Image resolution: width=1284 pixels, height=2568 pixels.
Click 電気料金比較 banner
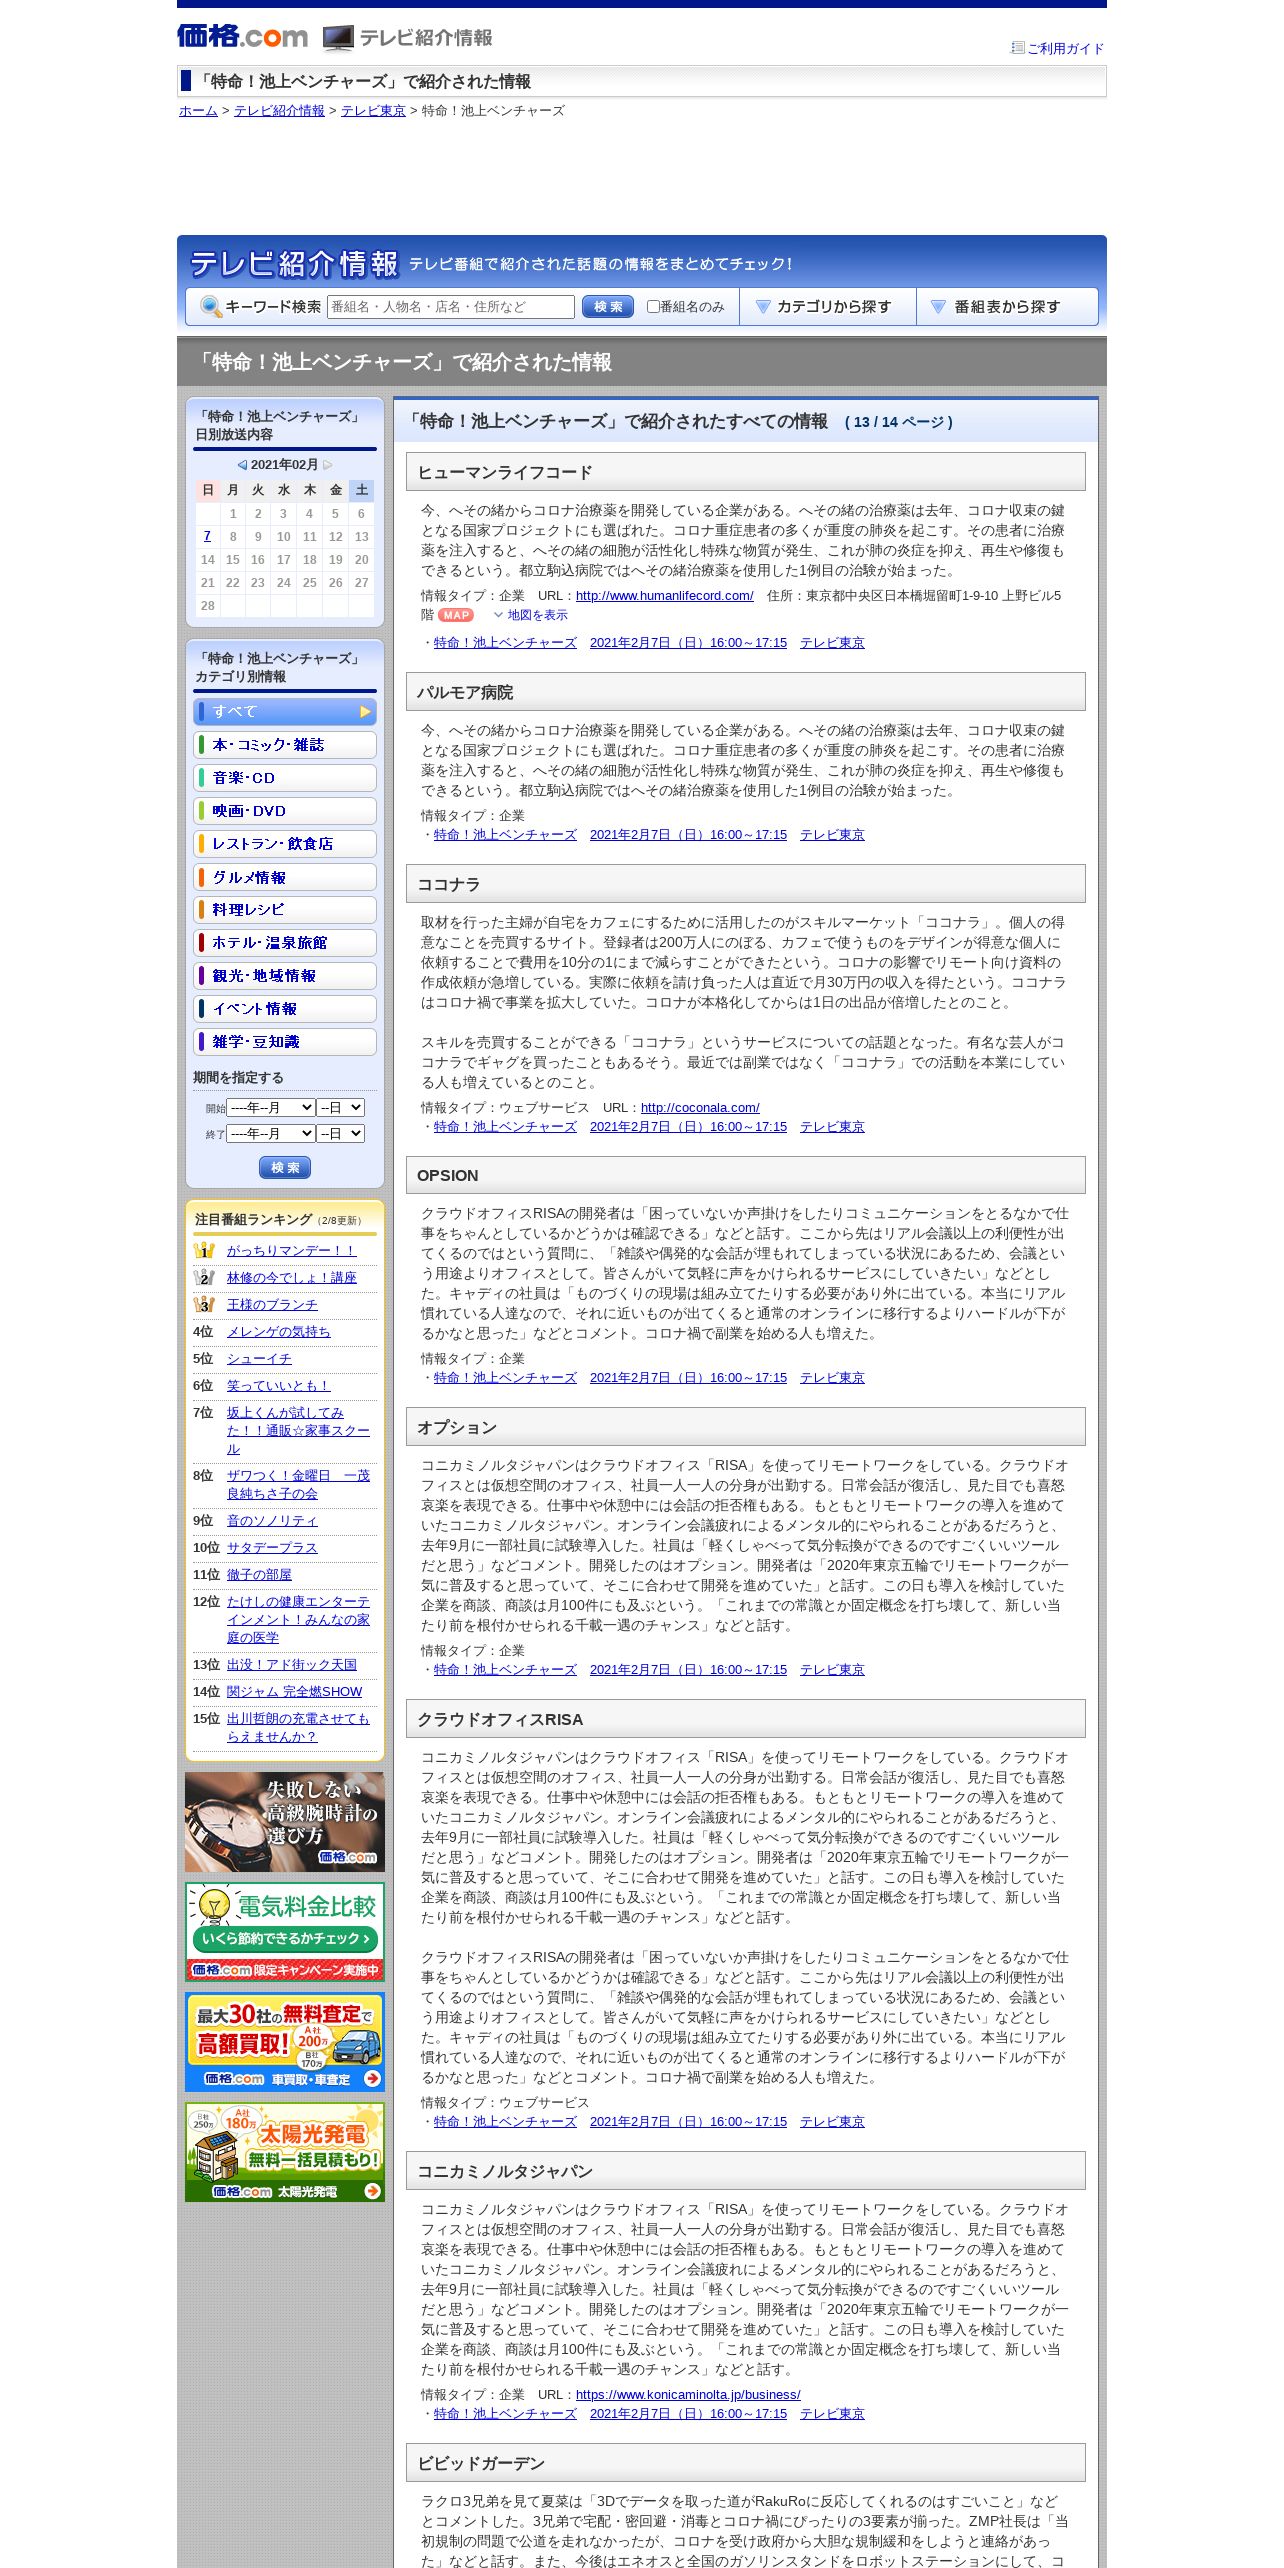(285, 1932)
